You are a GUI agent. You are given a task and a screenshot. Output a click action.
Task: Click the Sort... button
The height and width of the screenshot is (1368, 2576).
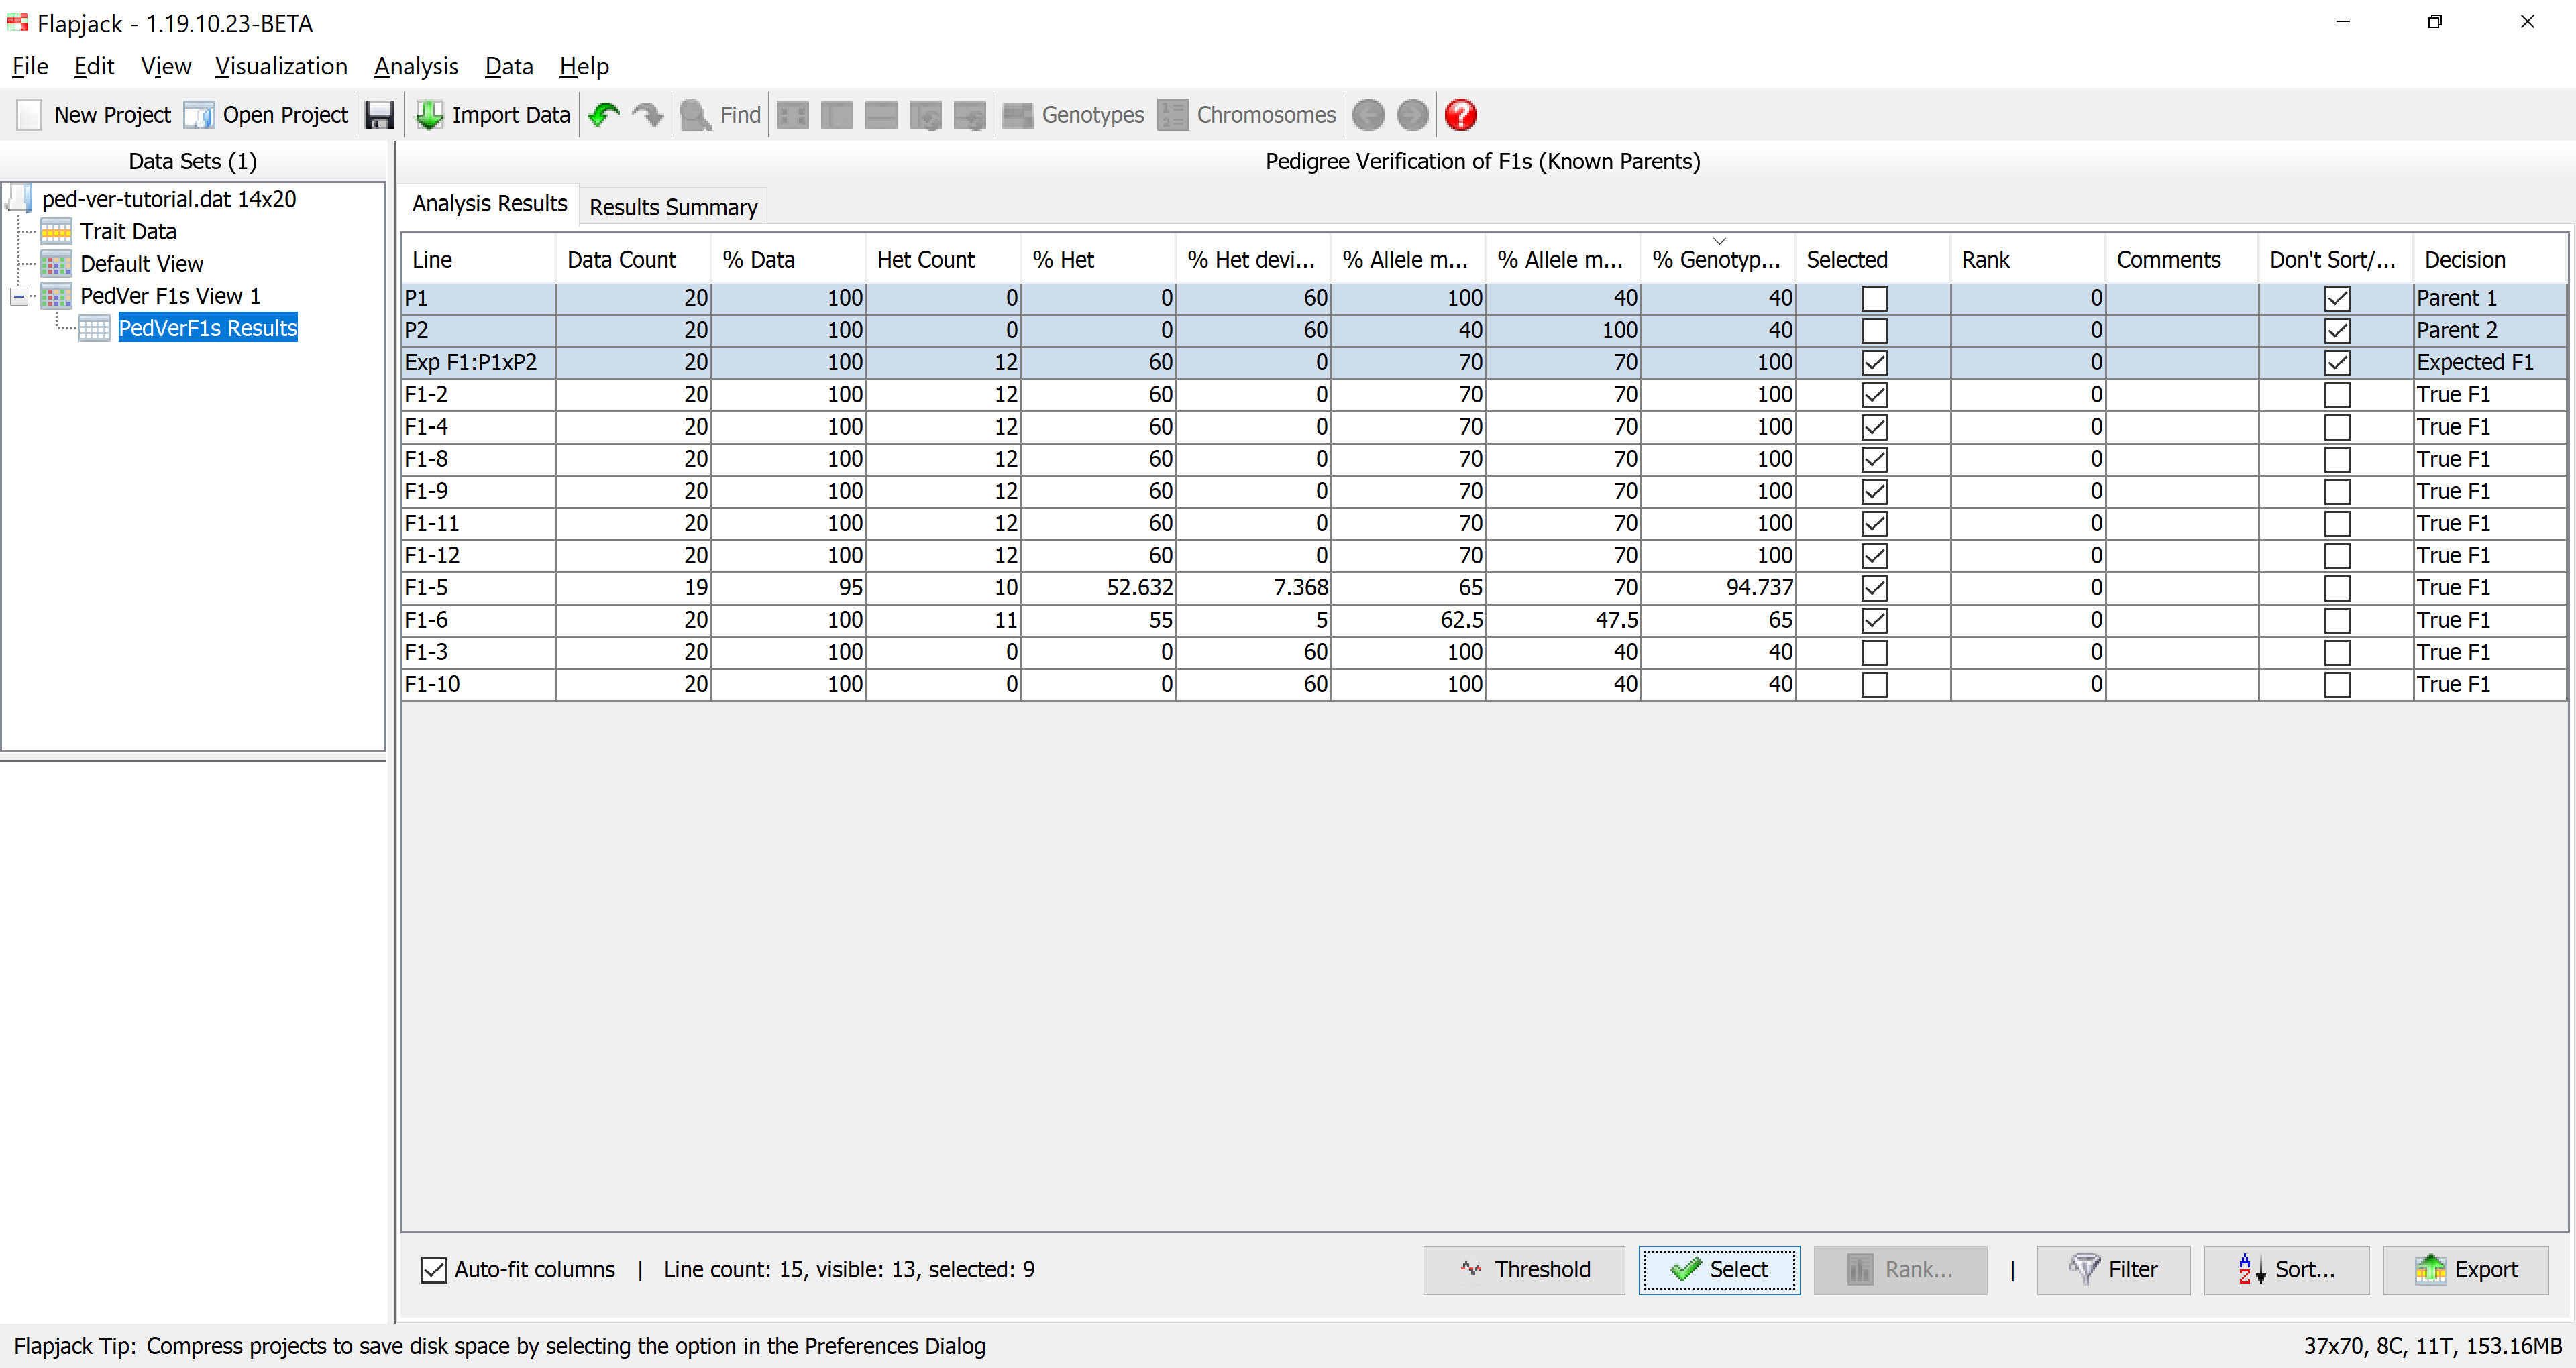(2286, 1270)
